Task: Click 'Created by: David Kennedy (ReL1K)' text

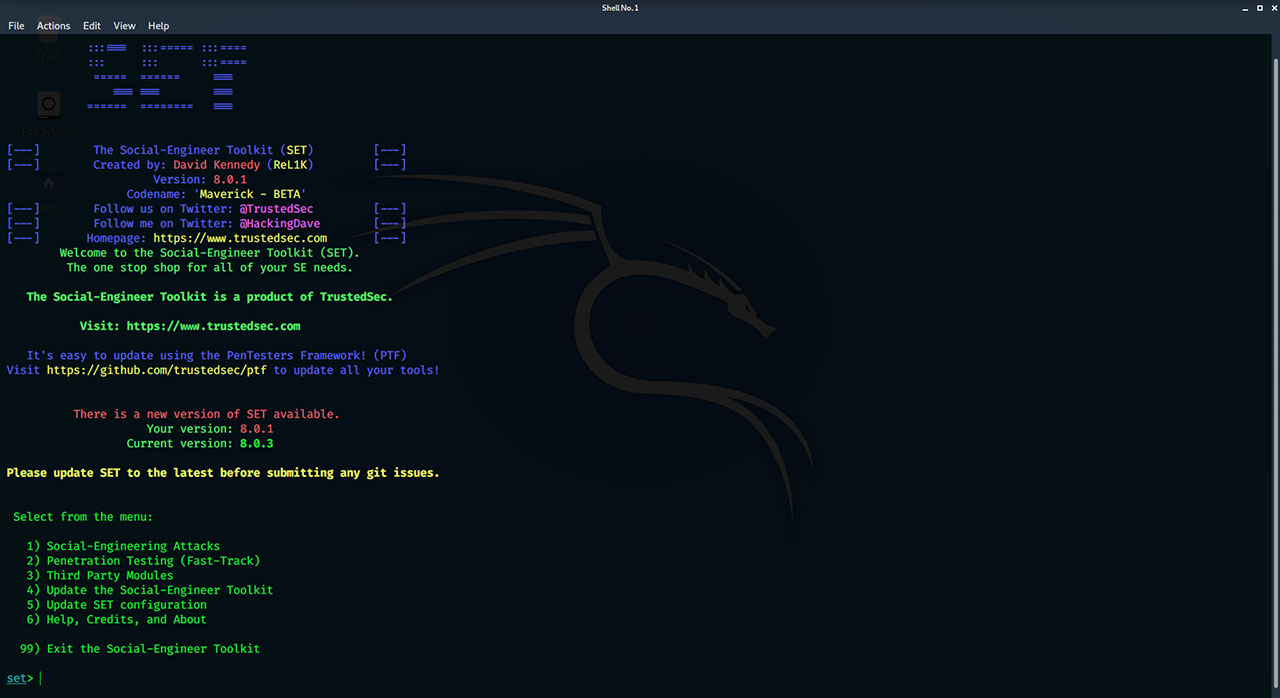Action: coord(203,165)
